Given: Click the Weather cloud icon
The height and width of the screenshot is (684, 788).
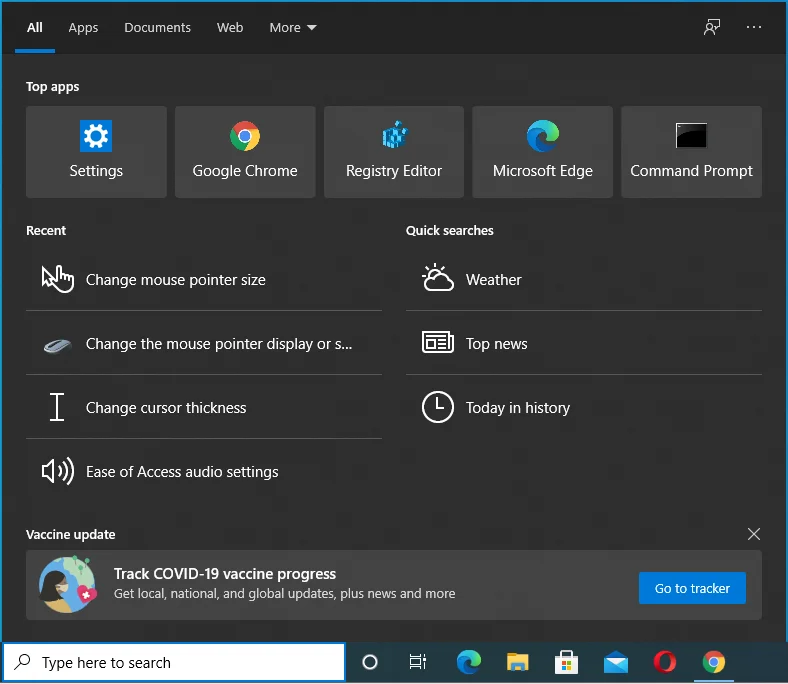Looking at the screenshot, I should [x=438, y=278].
